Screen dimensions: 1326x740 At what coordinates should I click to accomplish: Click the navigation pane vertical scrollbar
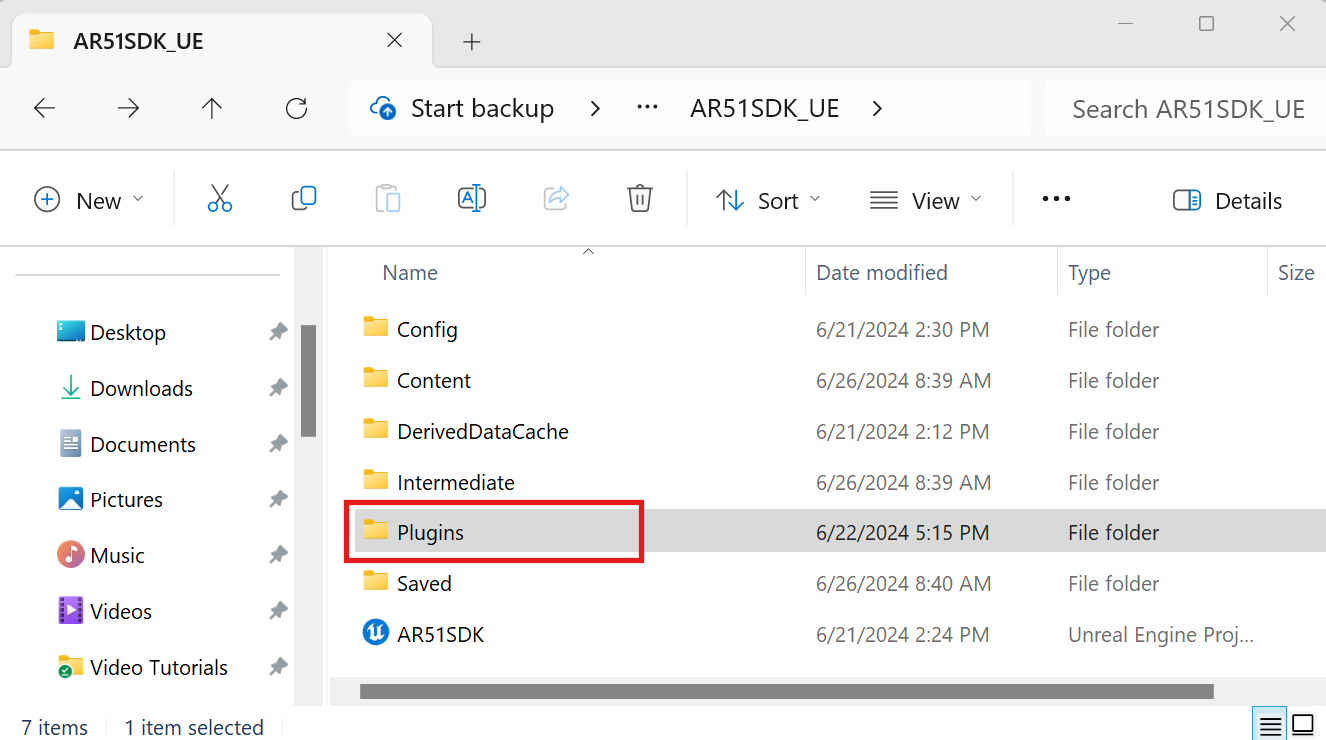(308, 380)
